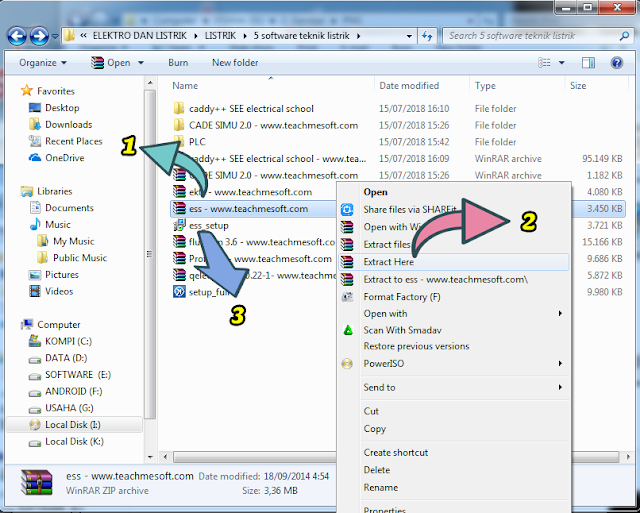Sort by Size column header
Viewport: 640px width, 513px height.
(x=578, y=86)
